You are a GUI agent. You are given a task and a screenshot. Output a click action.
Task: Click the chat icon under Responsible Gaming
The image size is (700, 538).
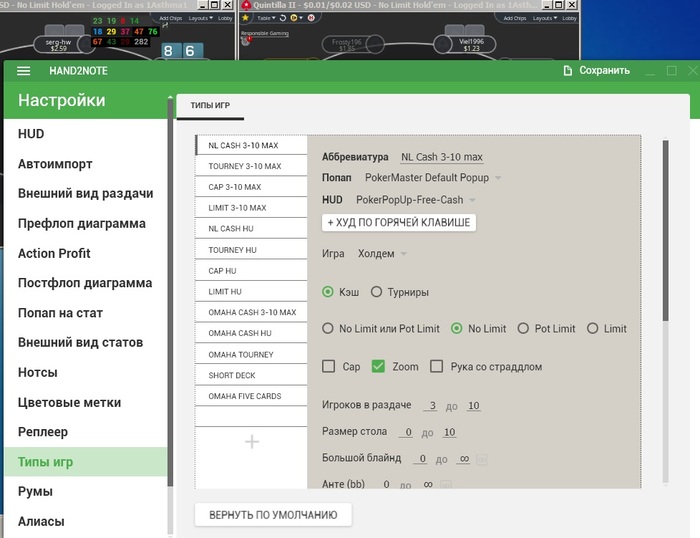(246, 41)
